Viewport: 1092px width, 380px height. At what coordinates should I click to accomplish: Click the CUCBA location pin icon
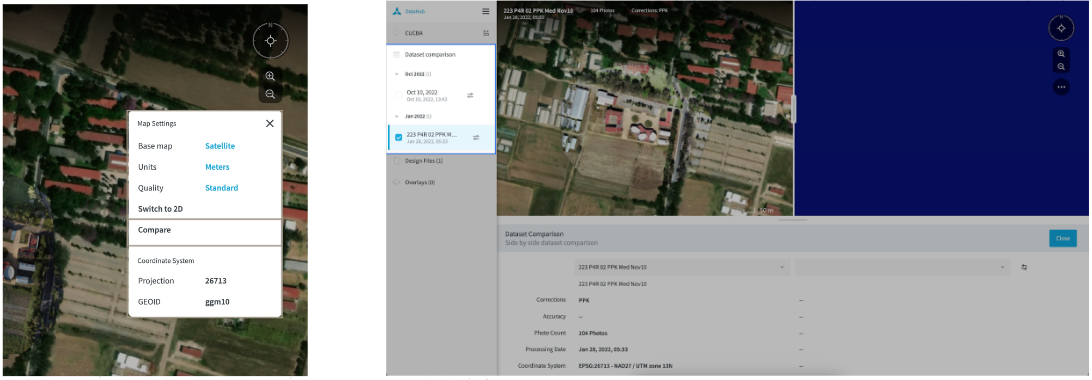click(396, 33)
